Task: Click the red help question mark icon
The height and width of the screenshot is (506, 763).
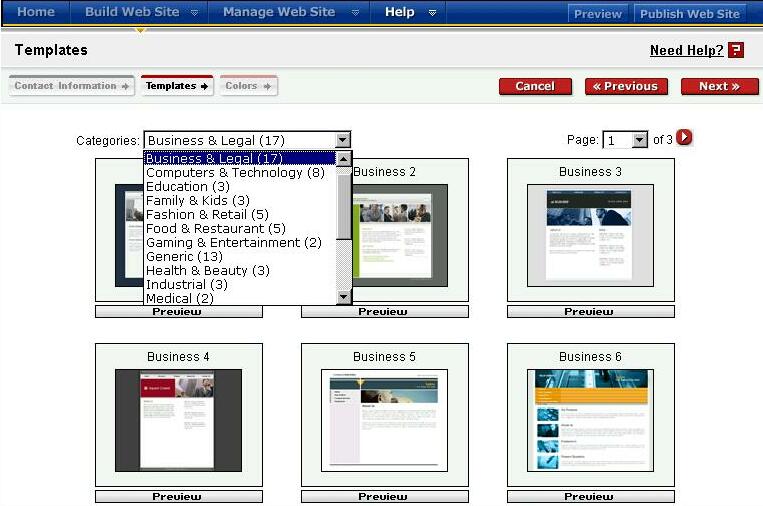Action: click(x=736, y=50)
